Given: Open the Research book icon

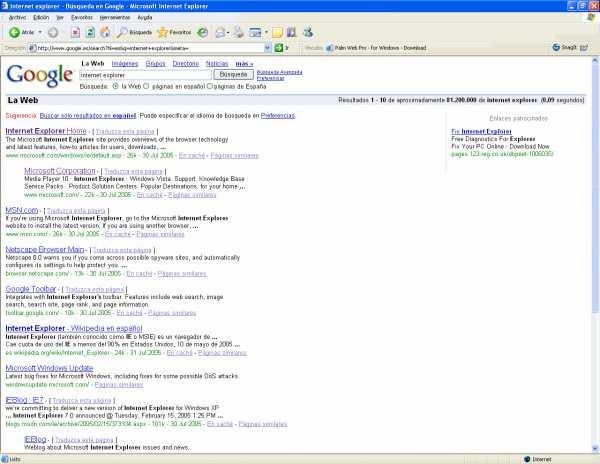Looking at the screenshot, I should 292,33.
